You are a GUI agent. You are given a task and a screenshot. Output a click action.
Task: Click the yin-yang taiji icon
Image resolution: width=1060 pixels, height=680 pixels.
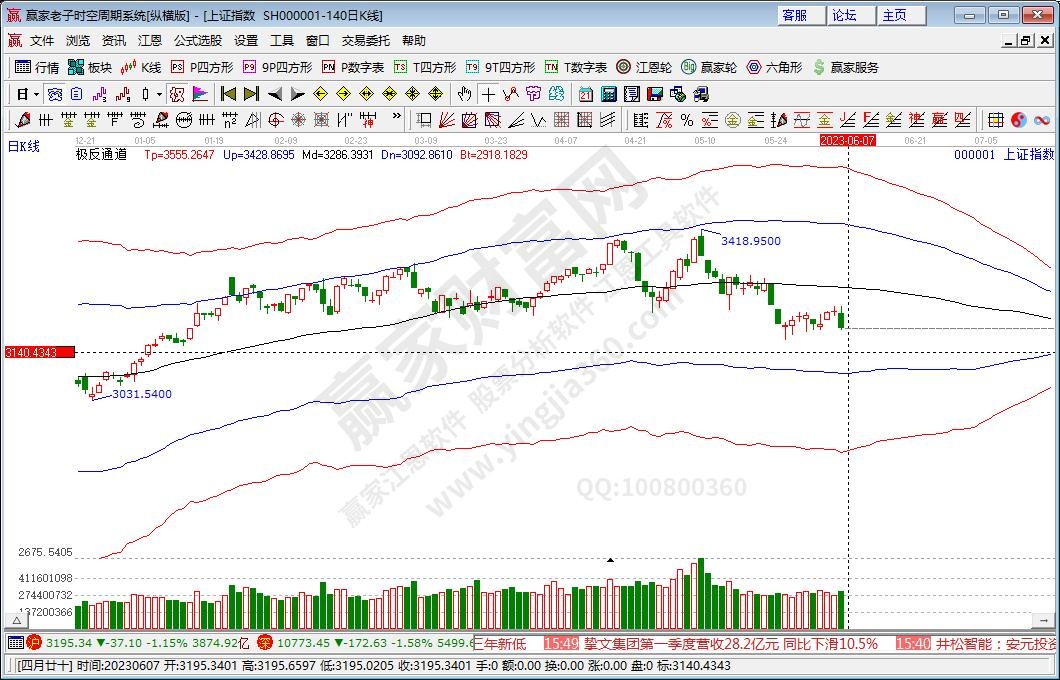click(1018, 120)
